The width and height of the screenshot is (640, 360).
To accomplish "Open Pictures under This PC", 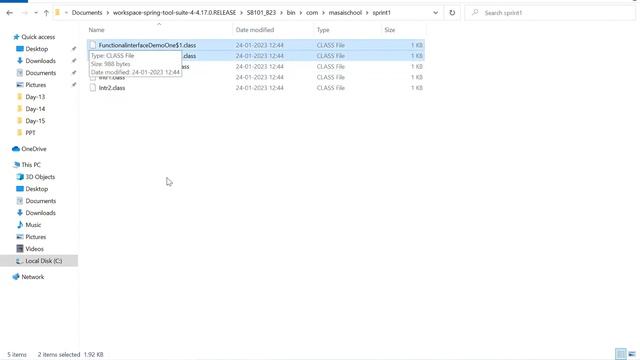I will click(x=36, y=237).
